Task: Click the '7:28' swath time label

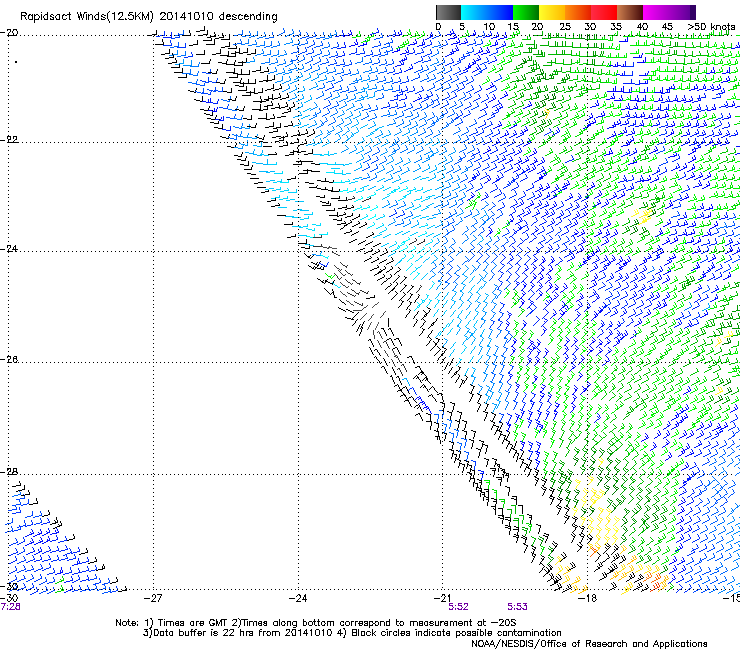Action: pyautogui.click(x=10, y=607)
